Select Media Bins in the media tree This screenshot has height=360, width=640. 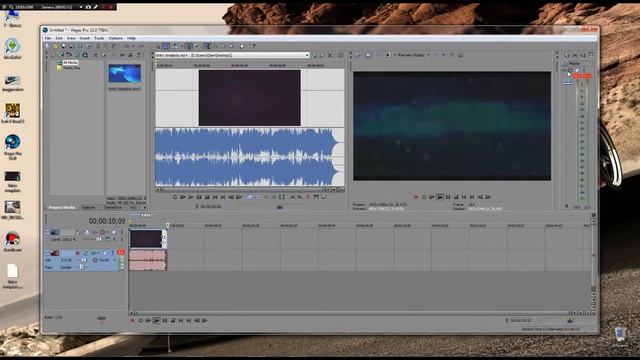[72, 68]
